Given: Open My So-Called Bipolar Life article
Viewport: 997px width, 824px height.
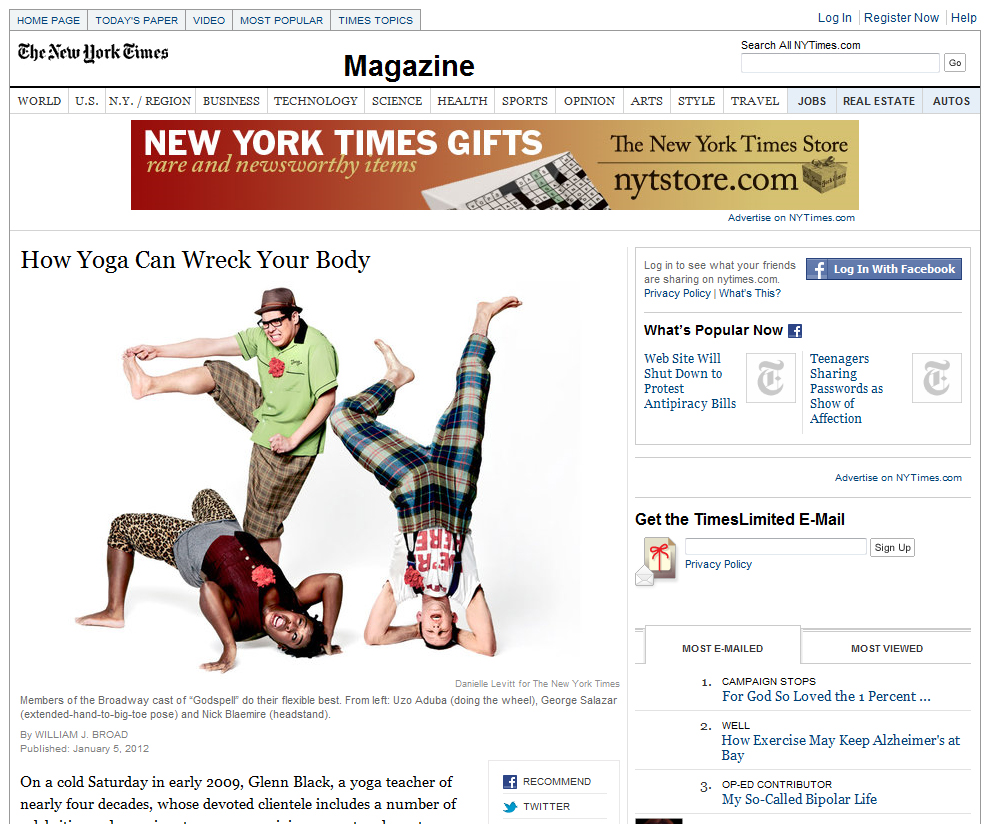Looking at the screenshot, I should click(799, 799).
